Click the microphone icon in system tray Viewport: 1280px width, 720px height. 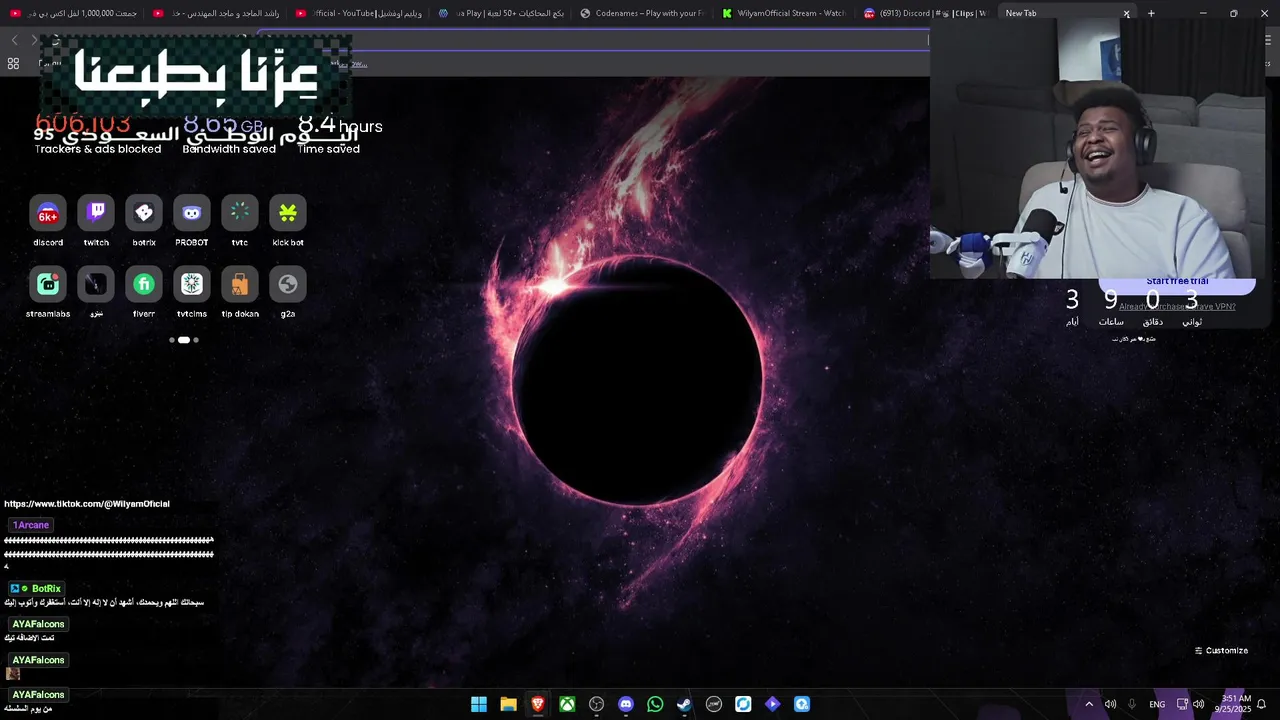tap(1132, 704)
